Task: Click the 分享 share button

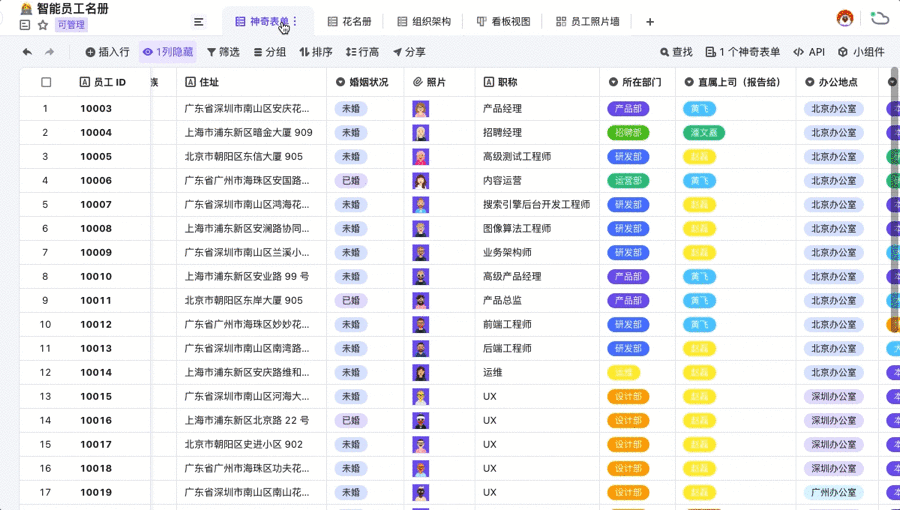Action: pos(409,52)
